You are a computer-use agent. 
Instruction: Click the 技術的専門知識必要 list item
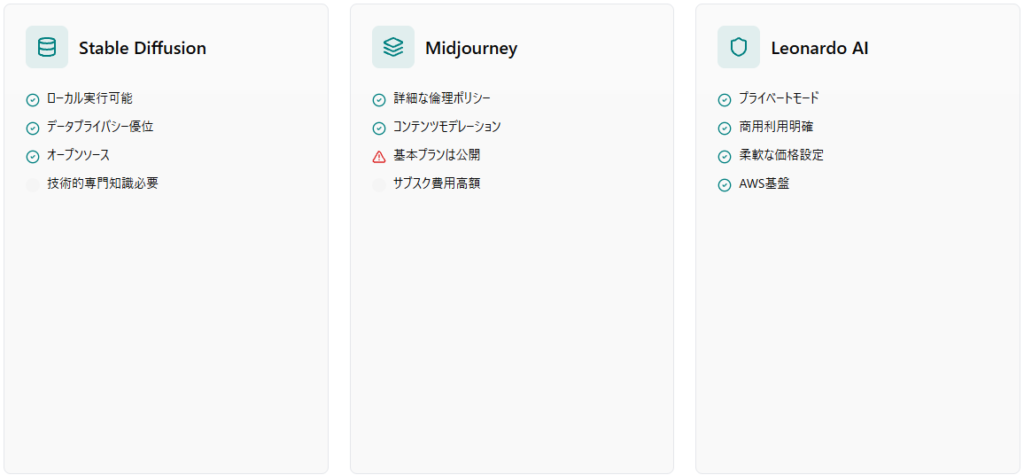(x=102, y=184)
